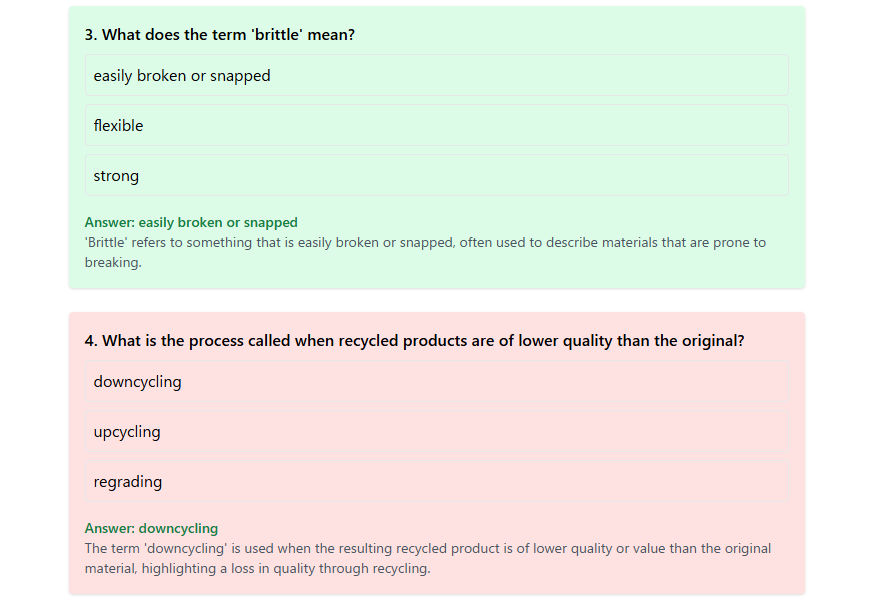Choose the 'upcycling' option
This screenshot has height=604, width=873.
point(436,431)
